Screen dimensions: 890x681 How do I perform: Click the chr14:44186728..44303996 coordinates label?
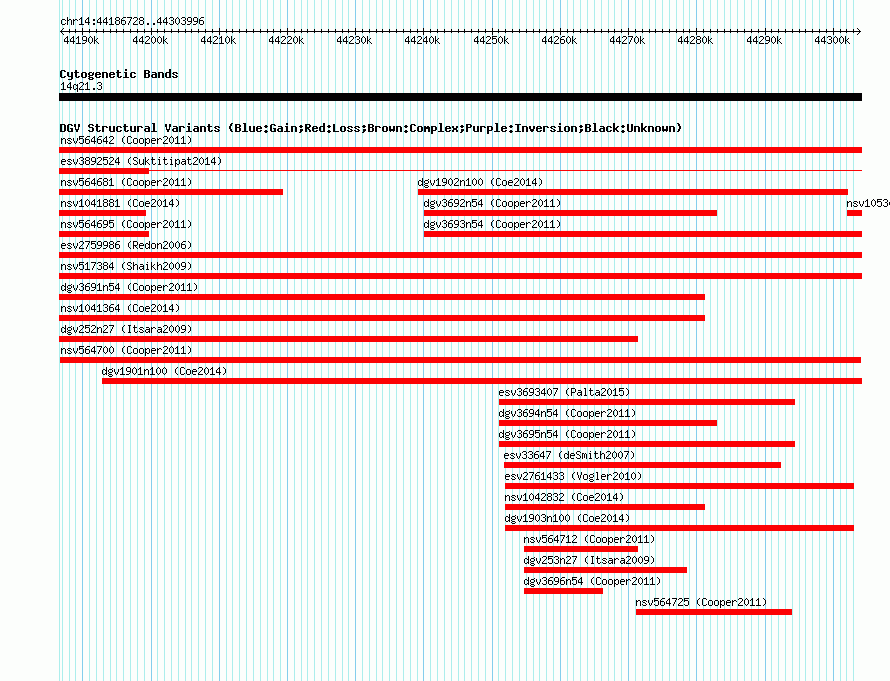point(132,21)
